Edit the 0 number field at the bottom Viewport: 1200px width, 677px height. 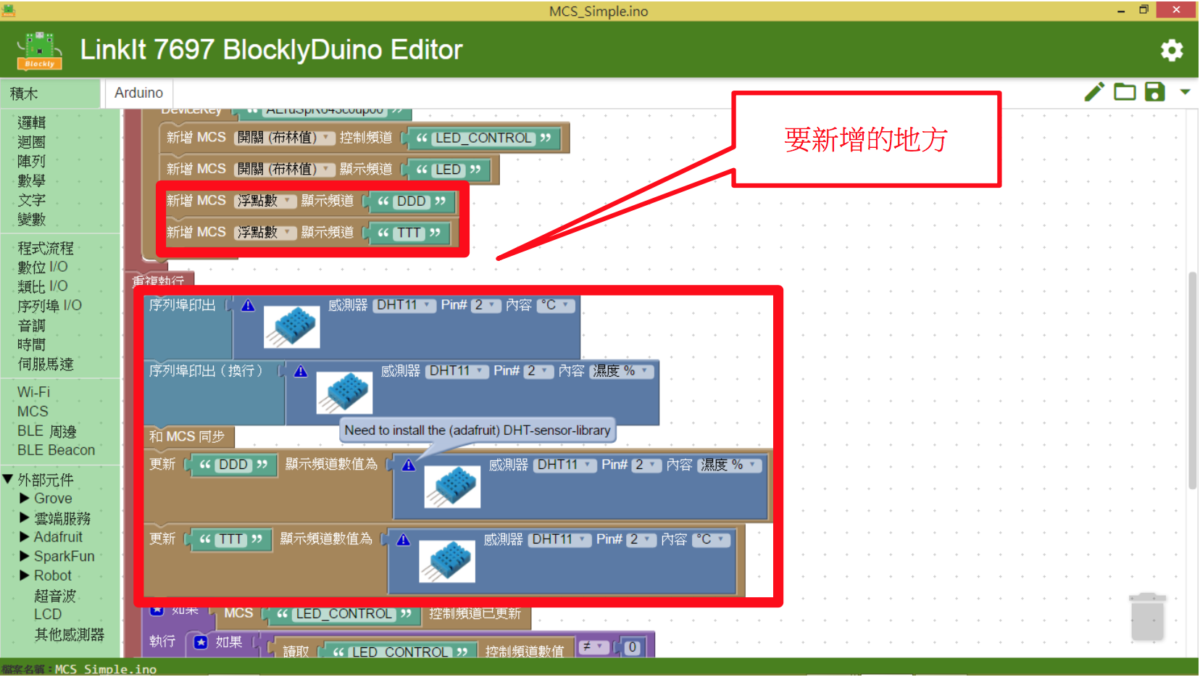[x=631, y=650]
